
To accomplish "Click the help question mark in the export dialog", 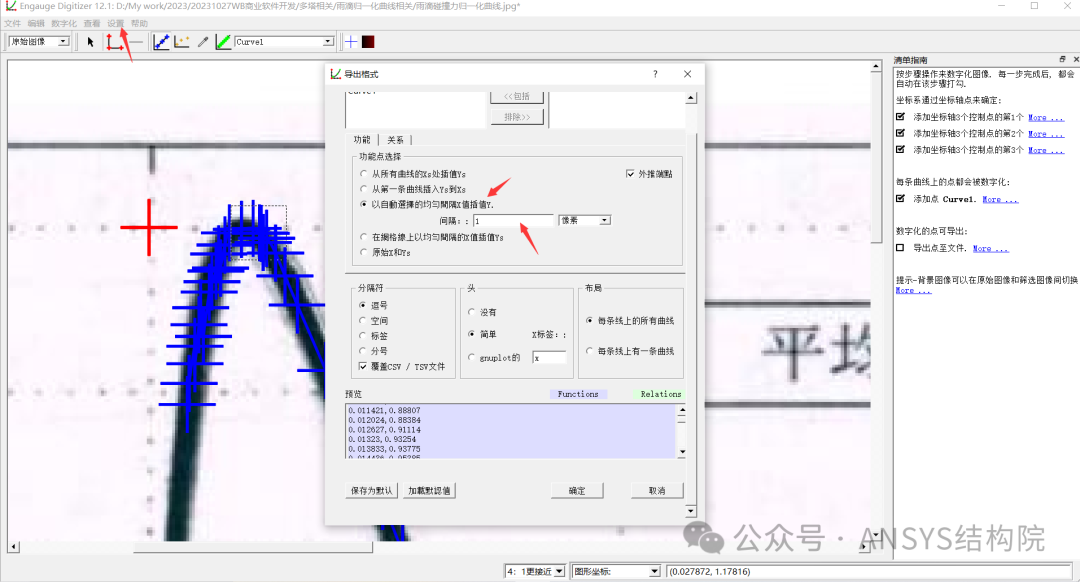I will pos(655,74).
